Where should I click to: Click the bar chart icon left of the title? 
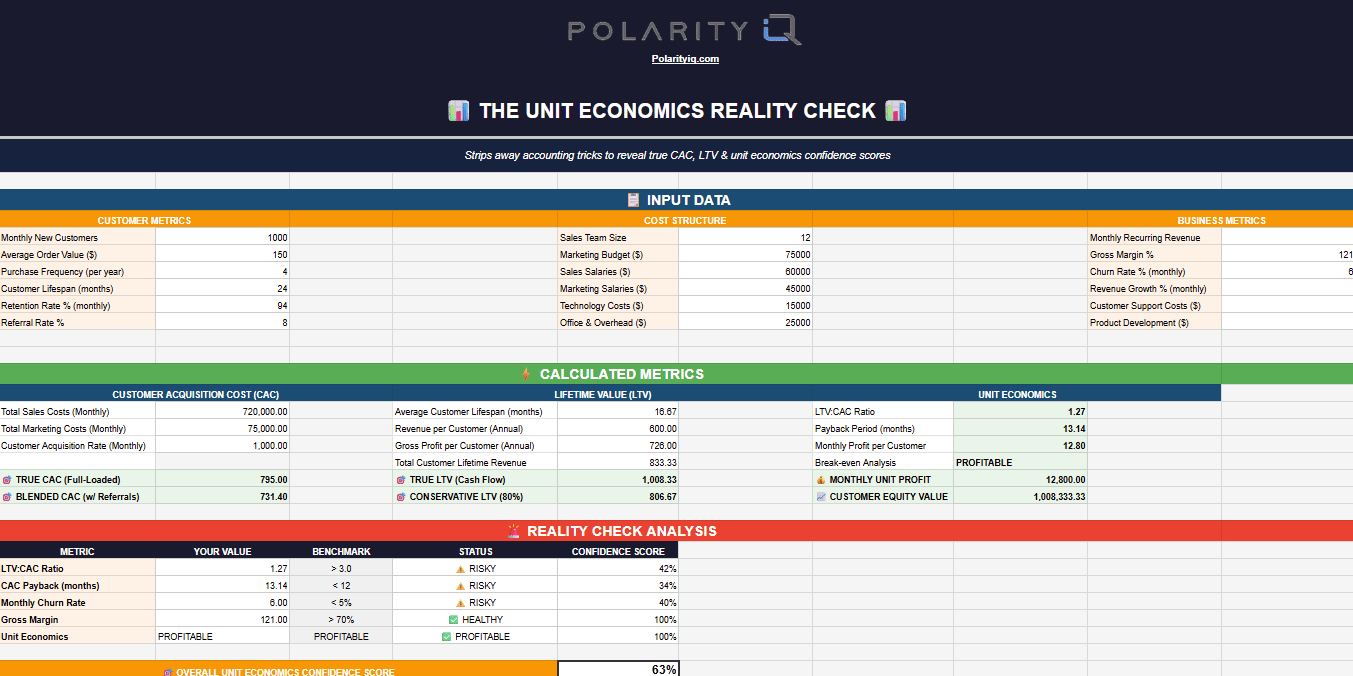pyautogui.click(x=459, y=111)
